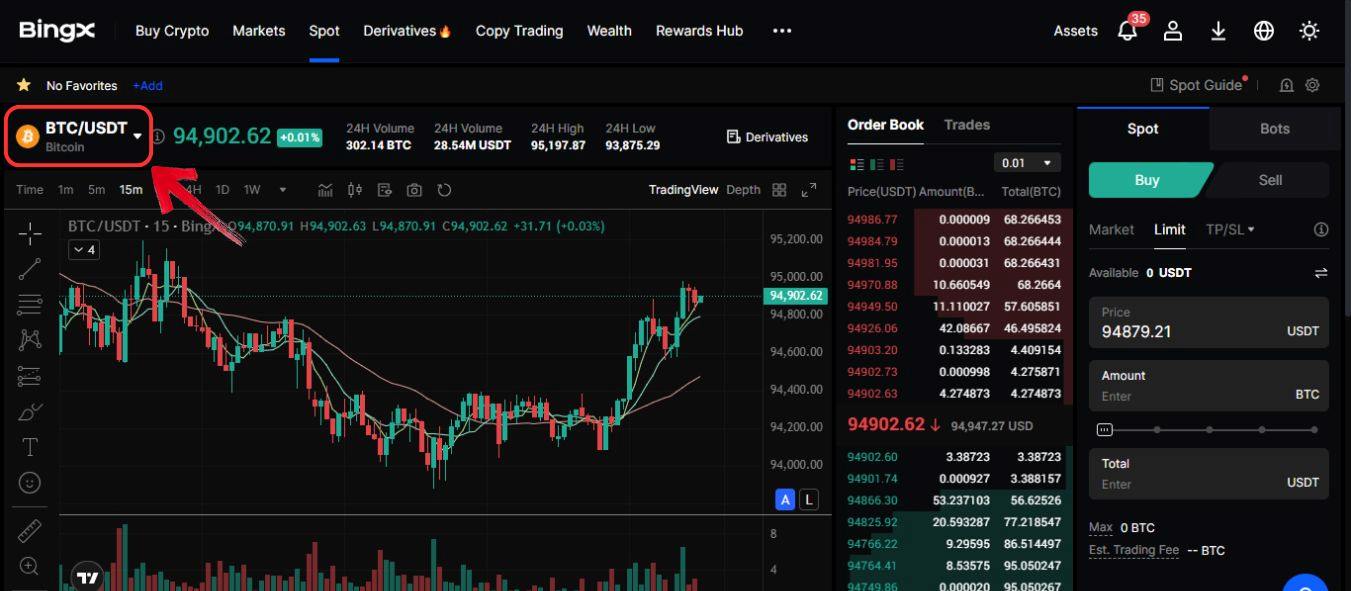Select the 1m timeframe
The width and height of the screenshot is (1351, 591).
click(x=65, y=190)
